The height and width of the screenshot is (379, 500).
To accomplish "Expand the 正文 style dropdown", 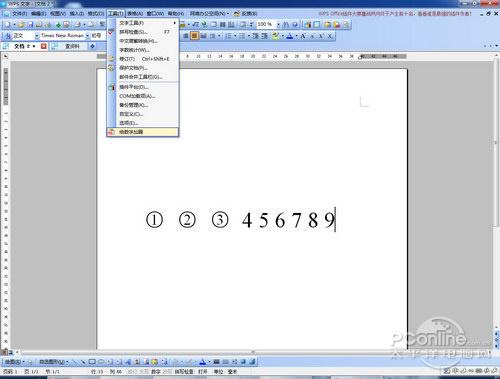I will tap(37, 36).
